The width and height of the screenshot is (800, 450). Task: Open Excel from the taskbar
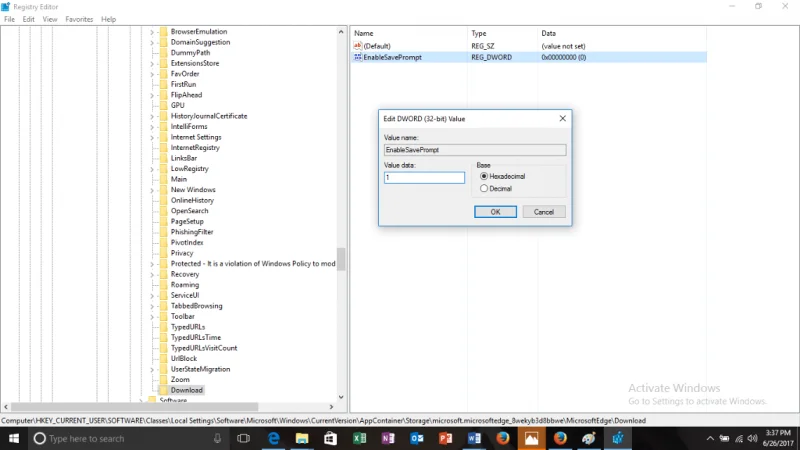click(x=359, y=439)
